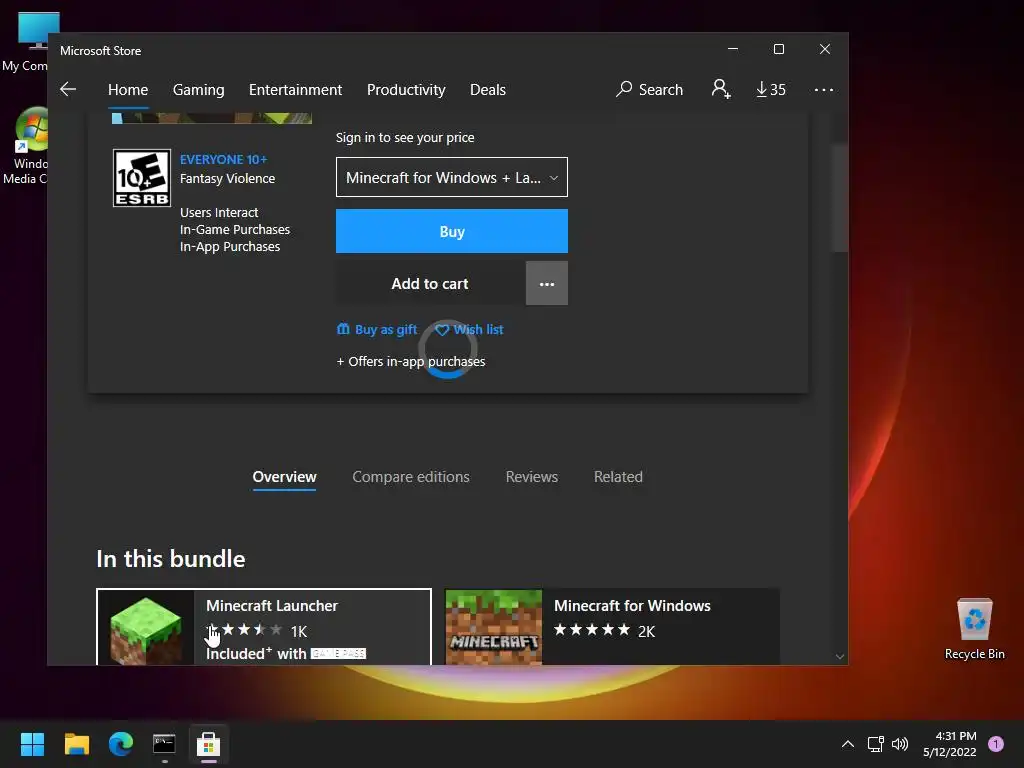Switch to the Entertainment tab
The width and height of the screenshot is (1024, 768).
tap(295, 89)
